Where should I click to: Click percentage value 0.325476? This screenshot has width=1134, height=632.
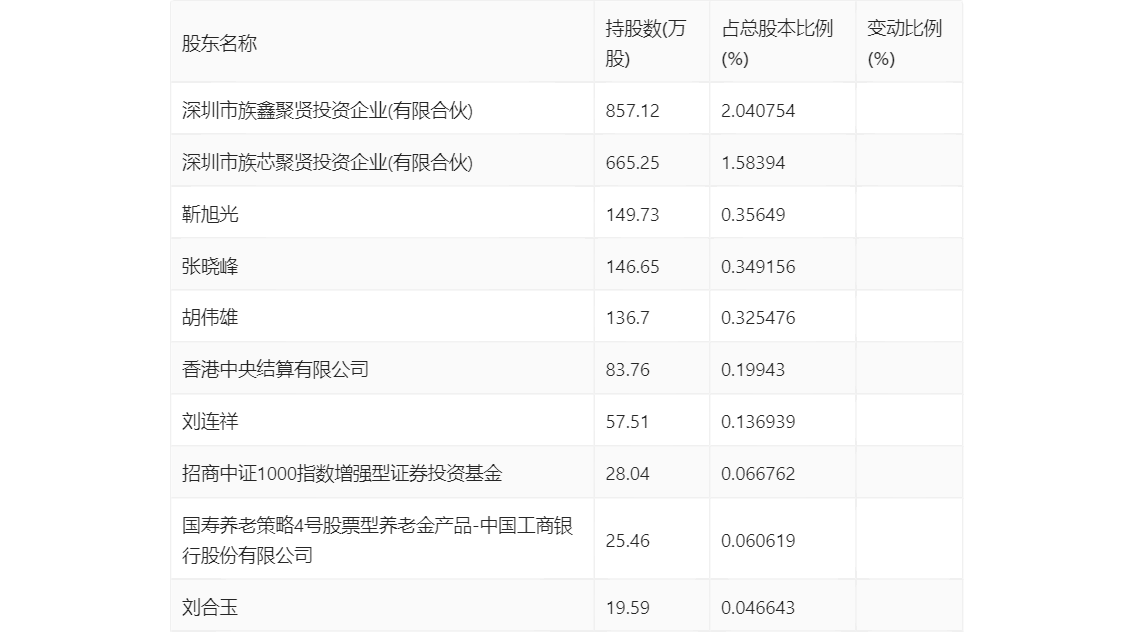(x=758, y=317)
